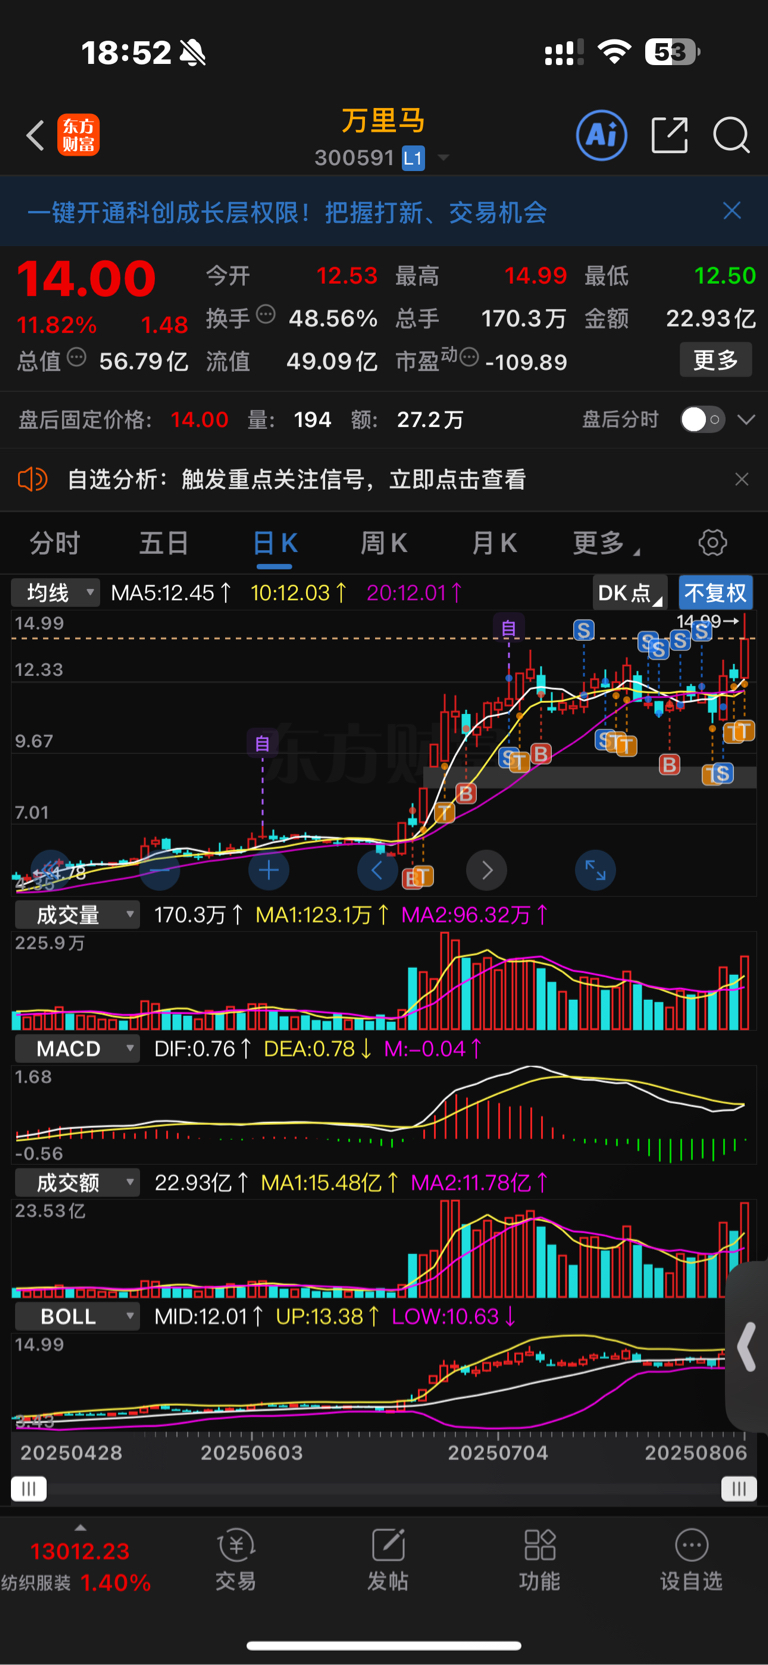
Task: Move chart right with arrow icon
Action: coord(487,870)
